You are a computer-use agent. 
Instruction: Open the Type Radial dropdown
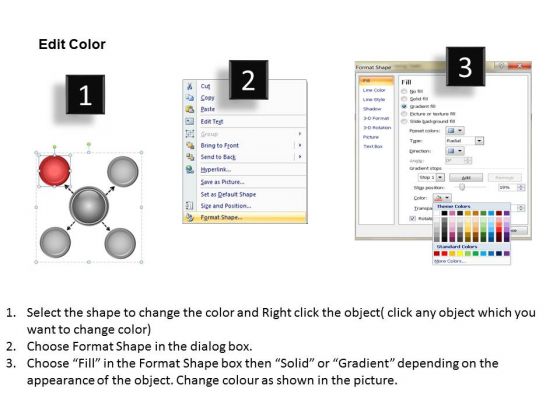click(465, 141)
